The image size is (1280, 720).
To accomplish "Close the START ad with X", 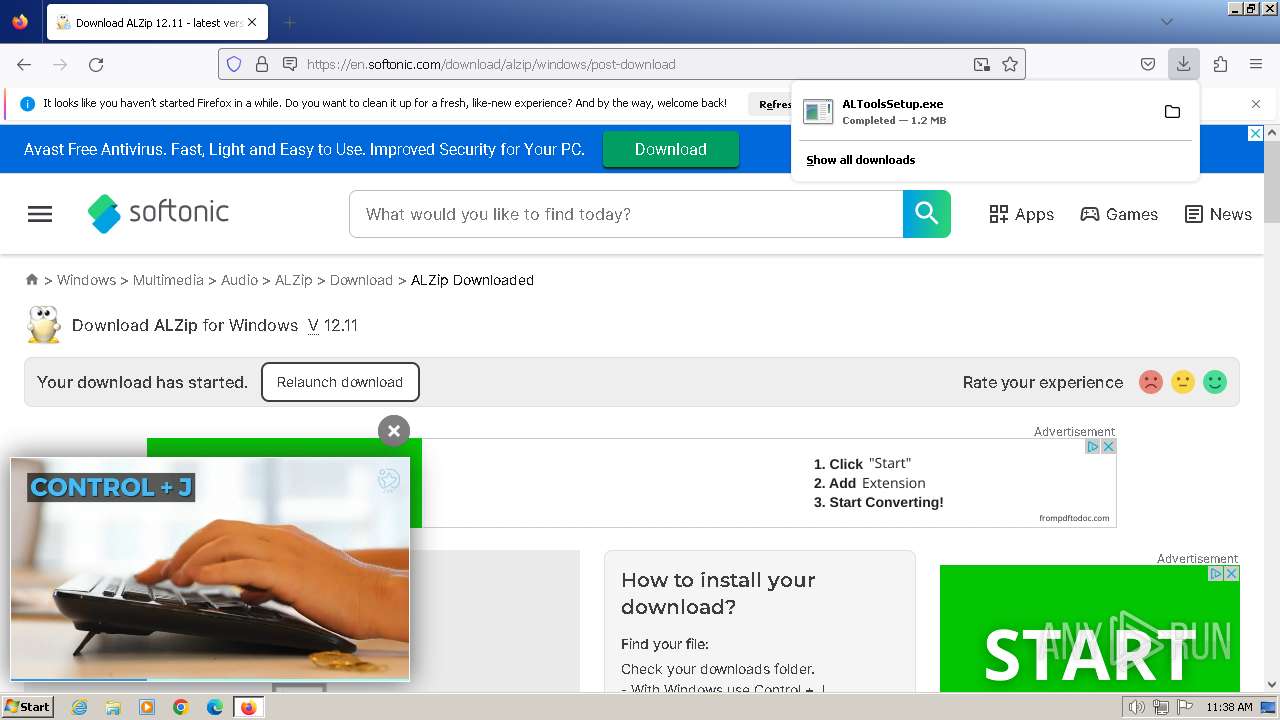I will coord(1232,573).
